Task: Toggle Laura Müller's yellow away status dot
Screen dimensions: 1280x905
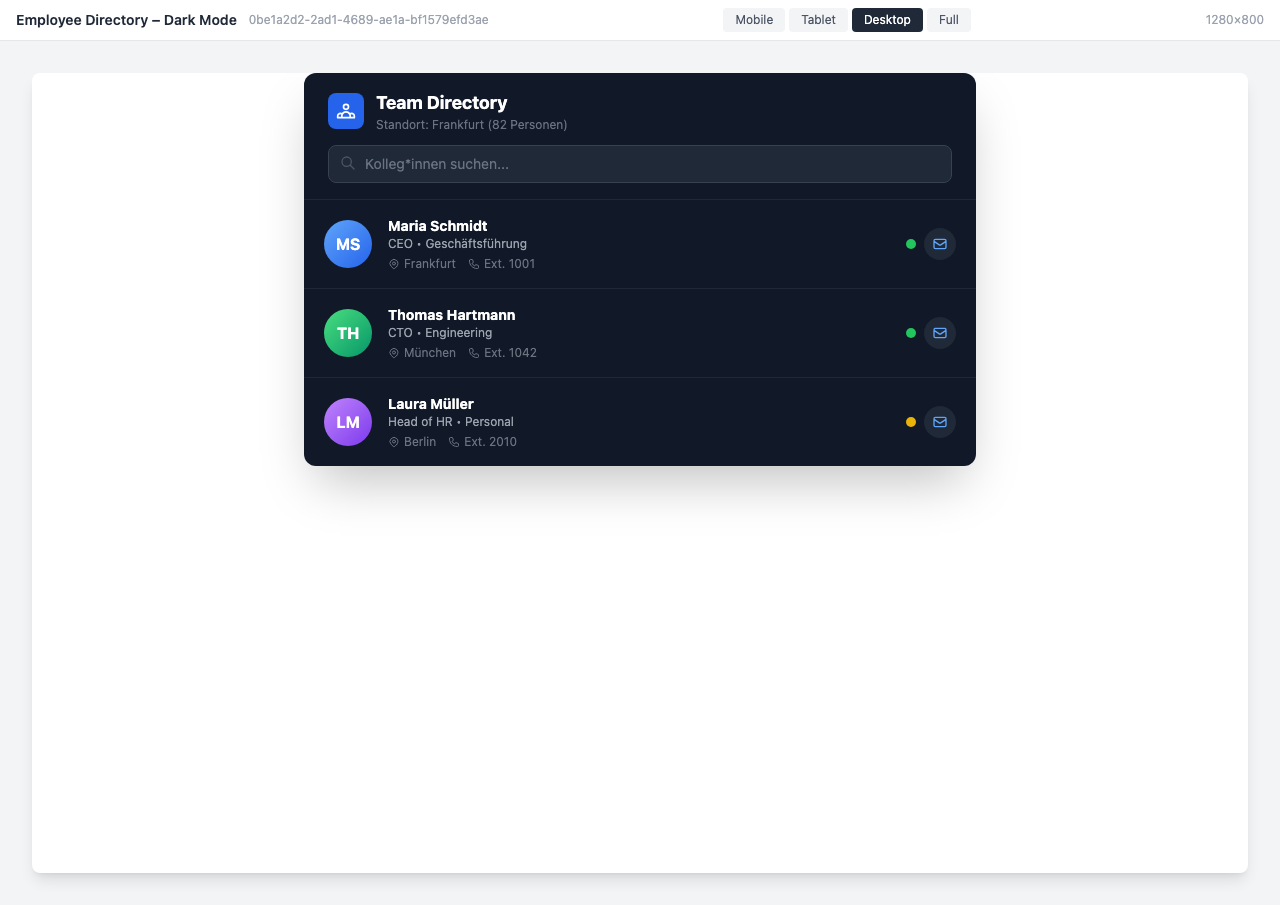Action: (910, 421)
